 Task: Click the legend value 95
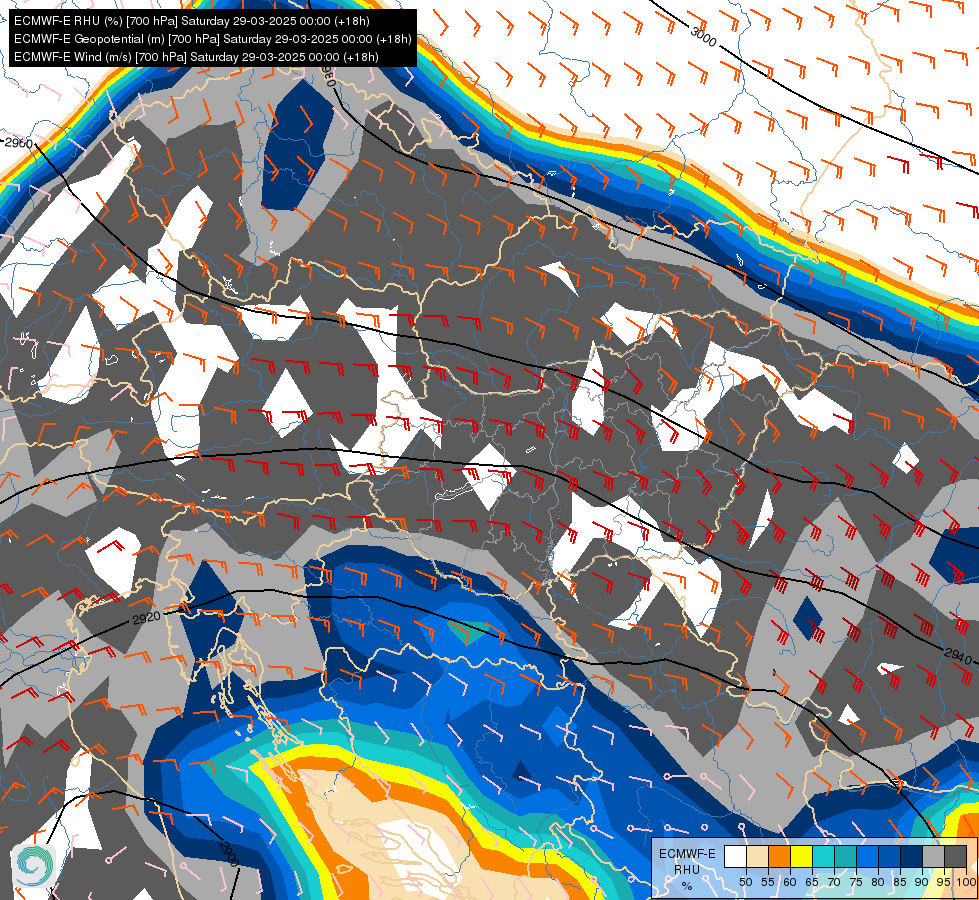pos(944,882)
